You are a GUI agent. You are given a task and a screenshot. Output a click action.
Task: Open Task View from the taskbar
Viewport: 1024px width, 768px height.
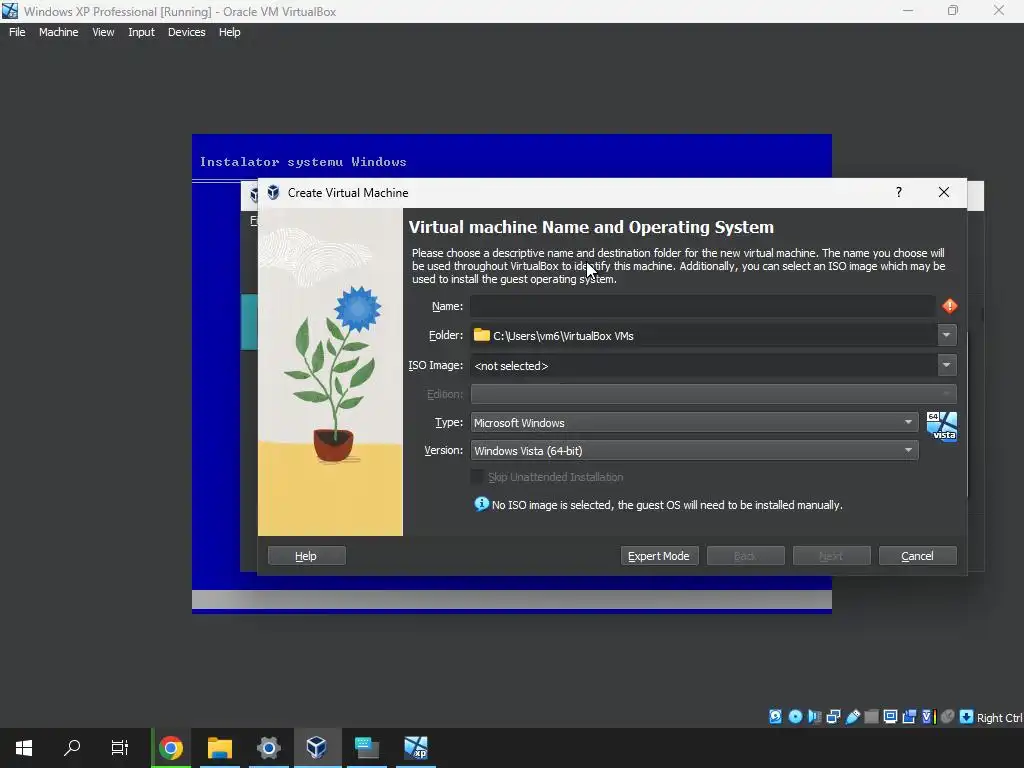[120, 748]
